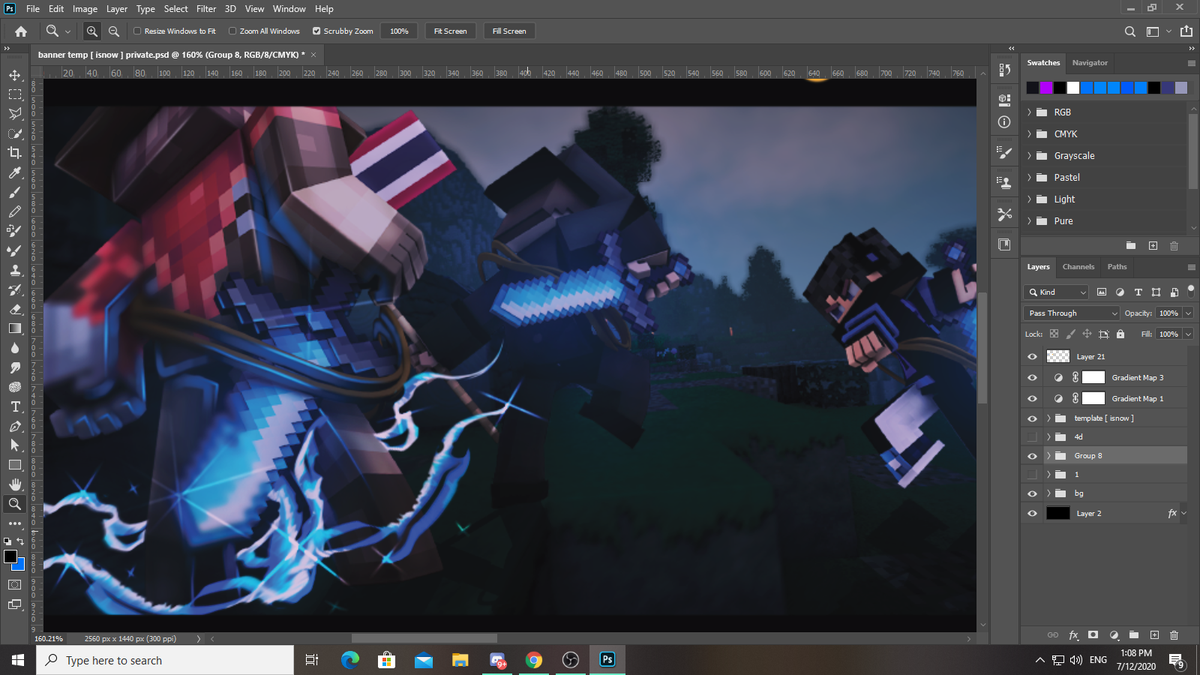Select the Blur tool
Screen dimensions: 1200x675
(x=15, y=348)
